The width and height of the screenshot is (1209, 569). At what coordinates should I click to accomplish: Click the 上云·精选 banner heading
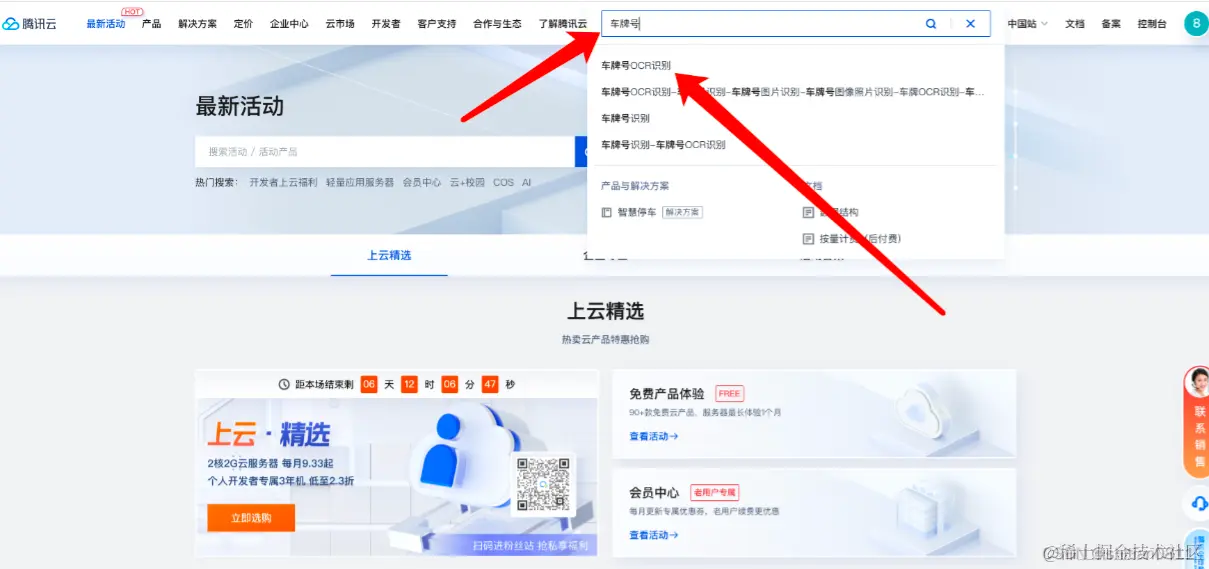(x=268, y=435)
